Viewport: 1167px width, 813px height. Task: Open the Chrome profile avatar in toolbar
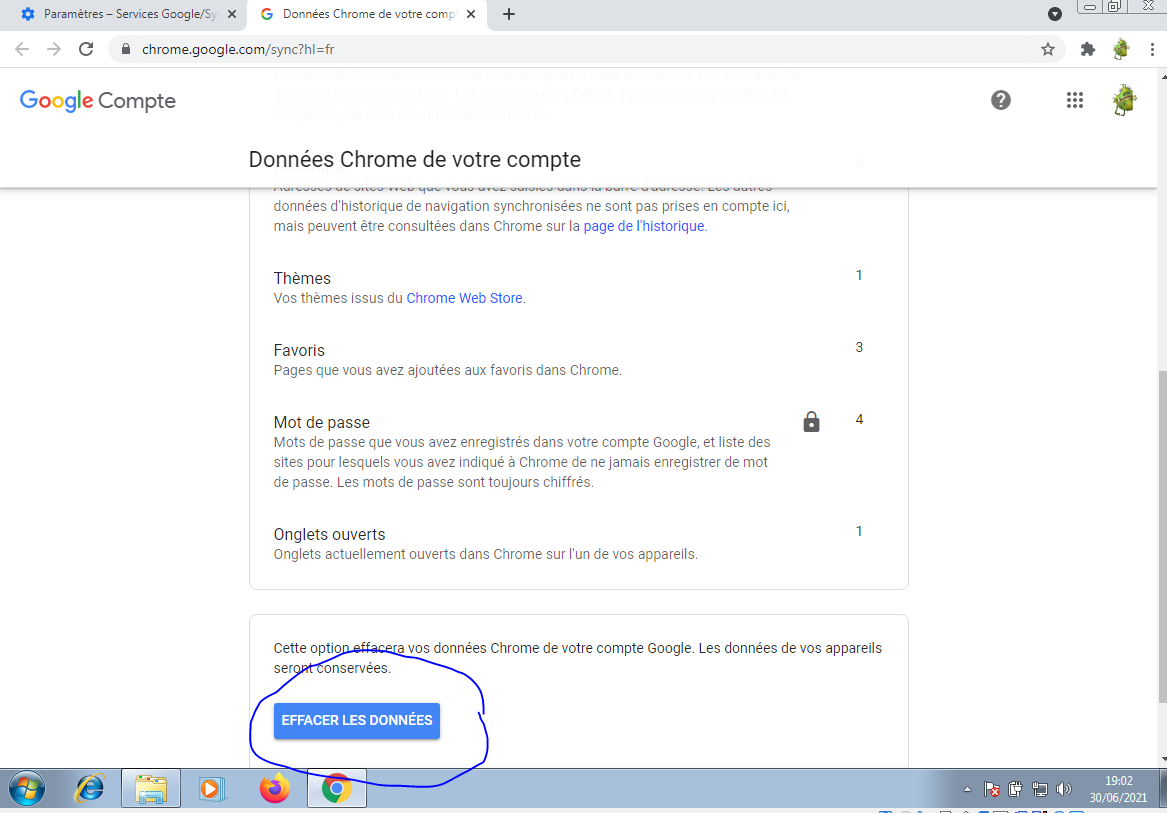pos(1121,49)
